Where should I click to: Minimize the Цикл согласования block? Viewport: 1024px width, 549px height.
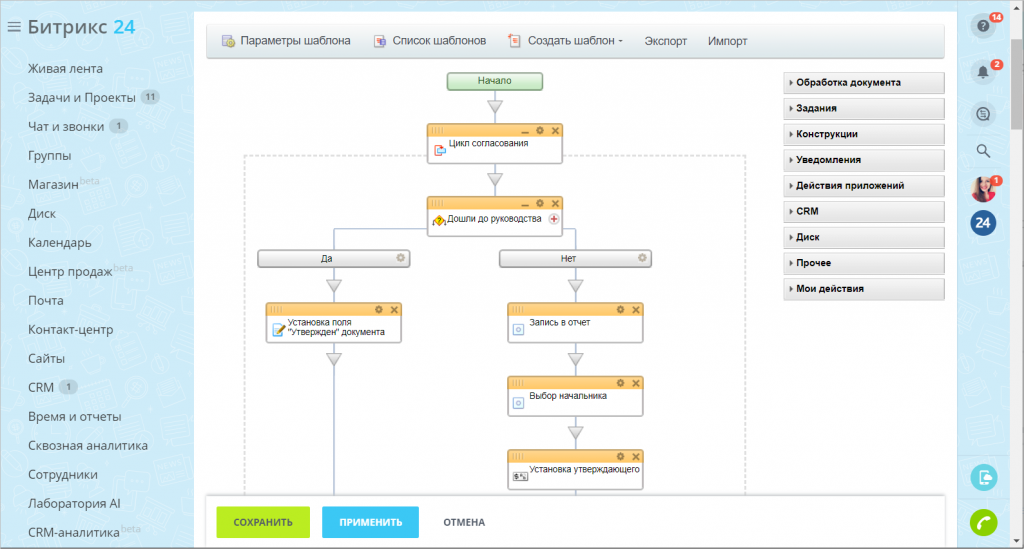click(525, 132)
